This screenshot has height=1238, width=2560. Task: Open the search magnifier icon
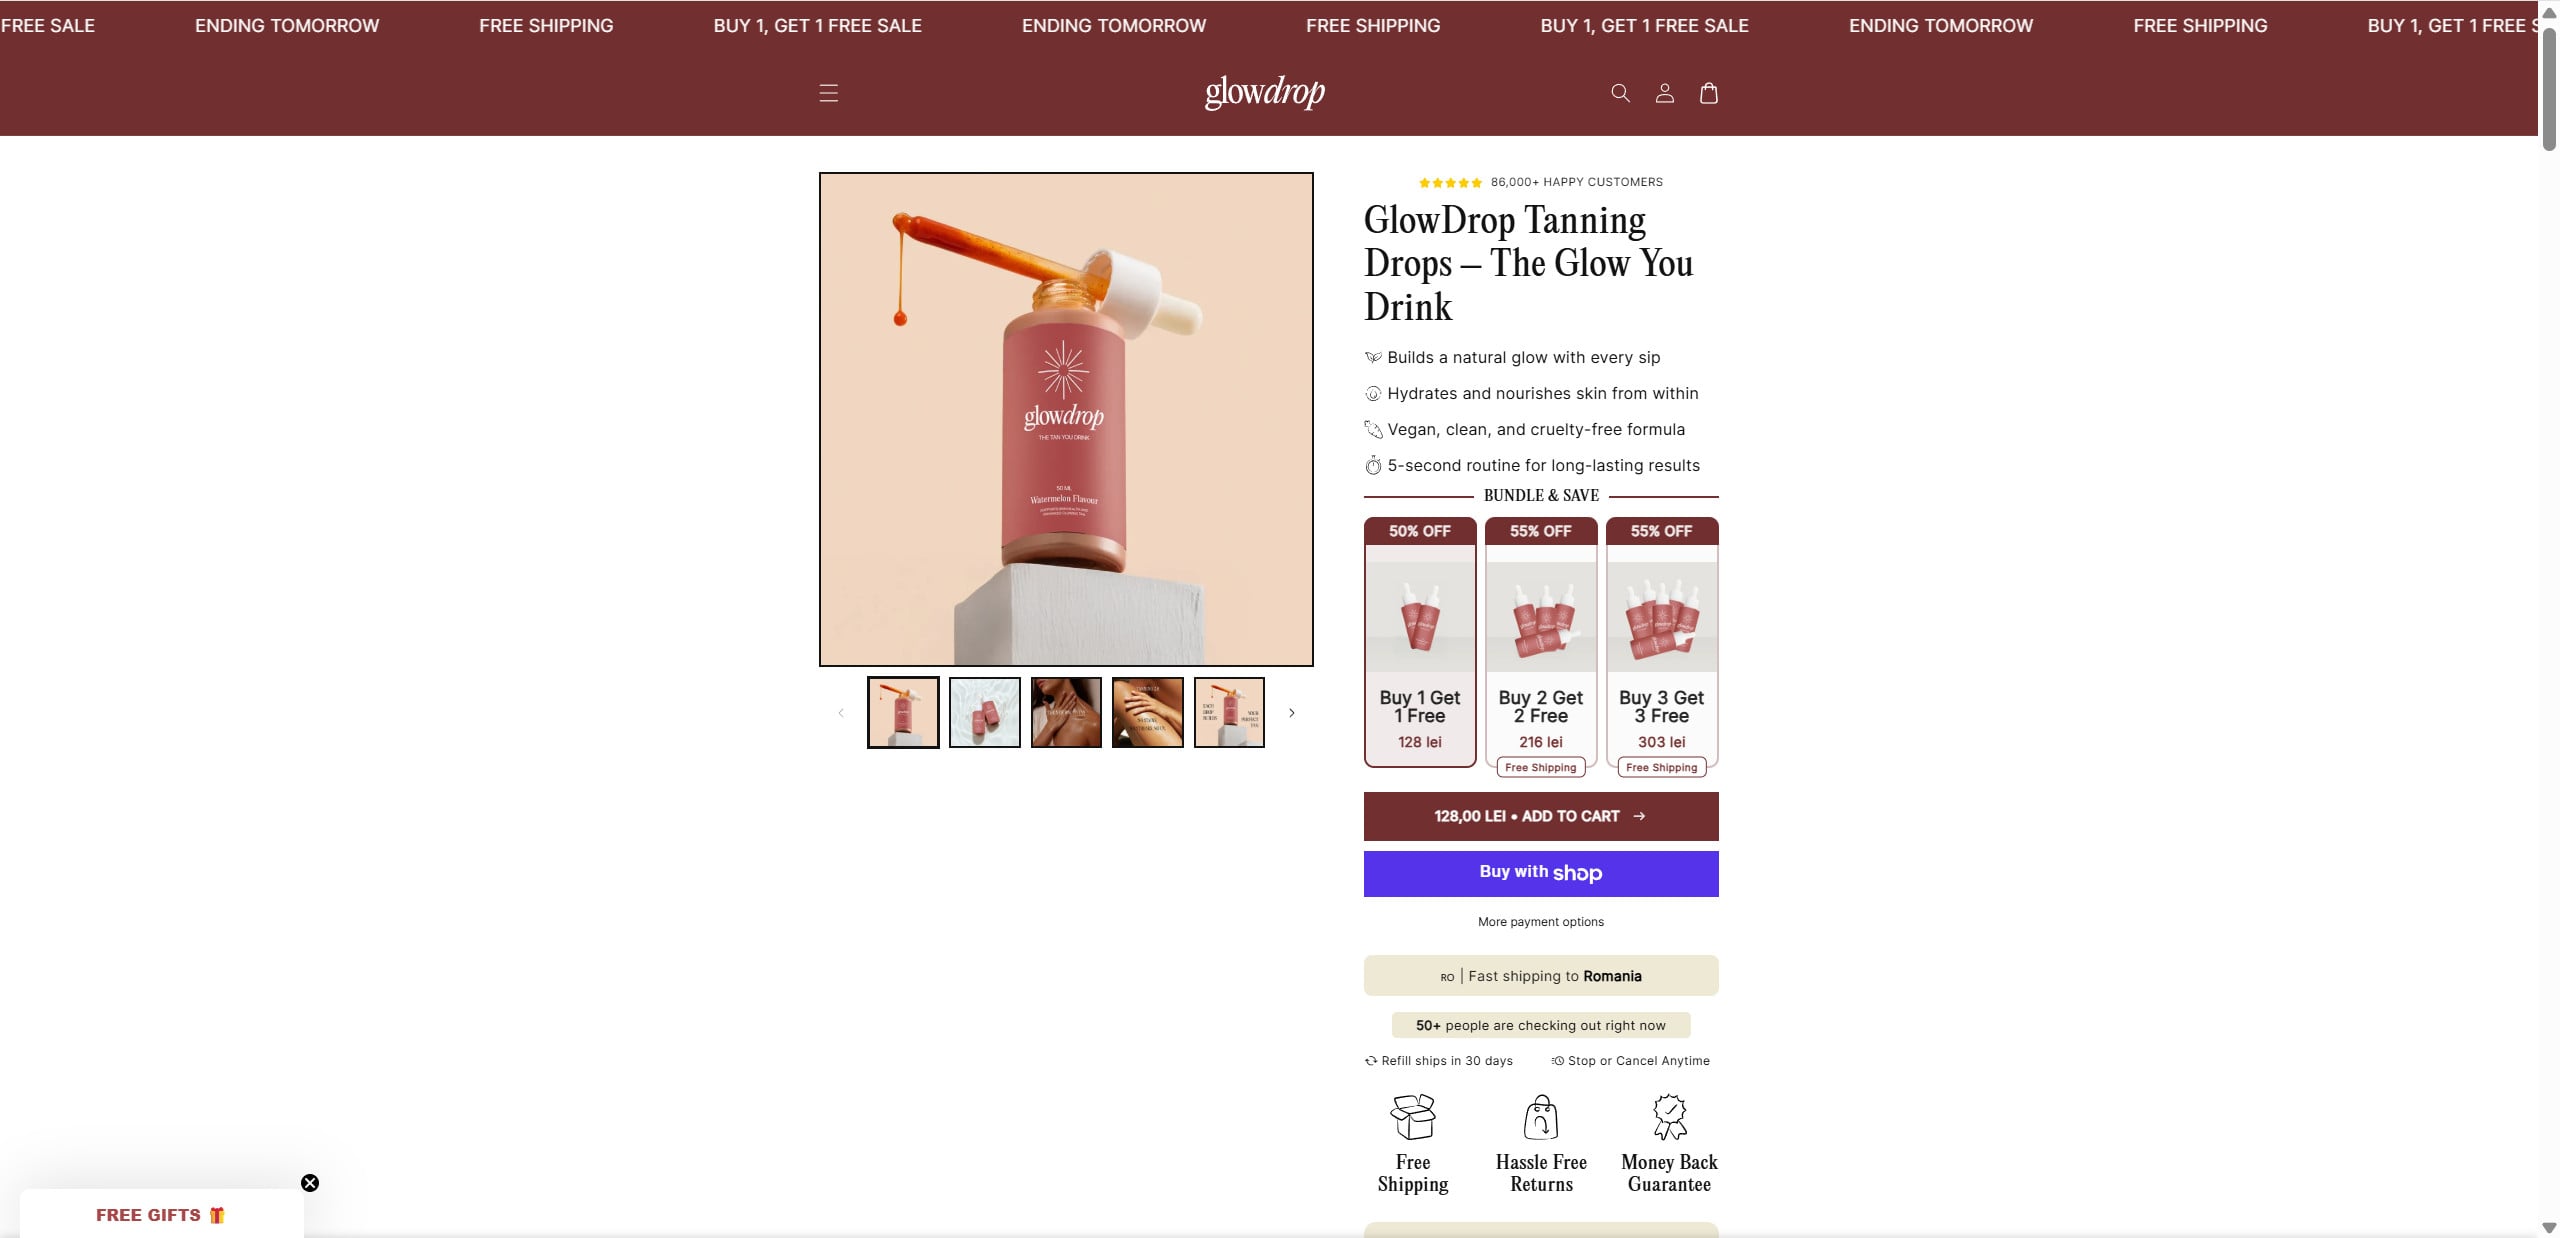(1620, 93)
